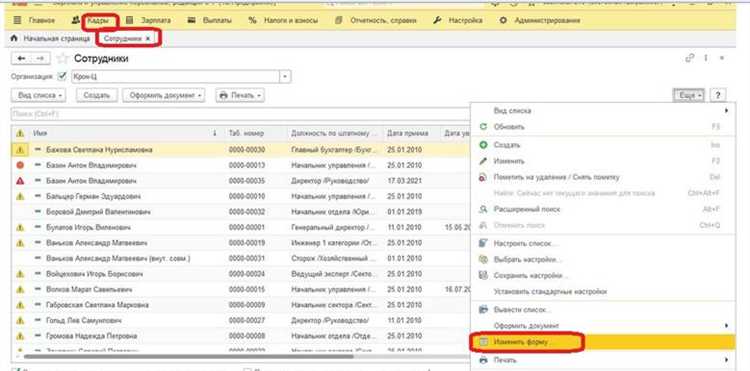Click the Создать button

(97, 95)
